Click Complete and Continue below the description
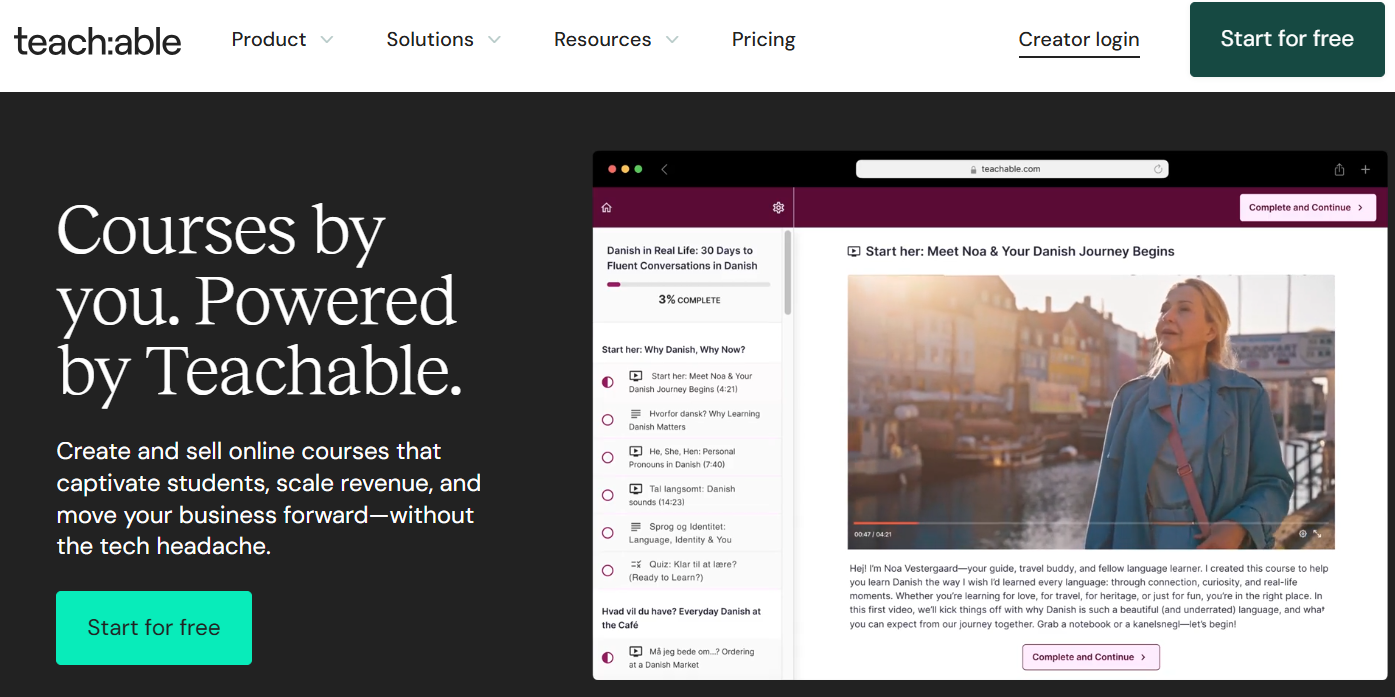Image resolution: width=1395 pixels, height=697 pixels. (x=1091, y=657)
